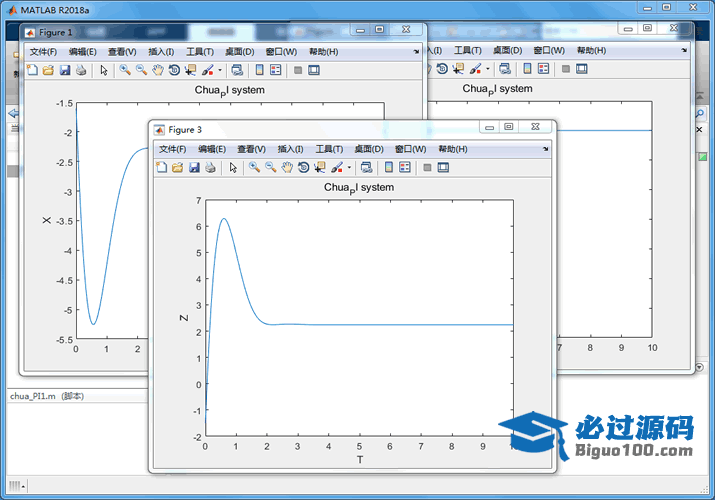Click Insert Colorbar icon in Figure 3

(389, 167)
